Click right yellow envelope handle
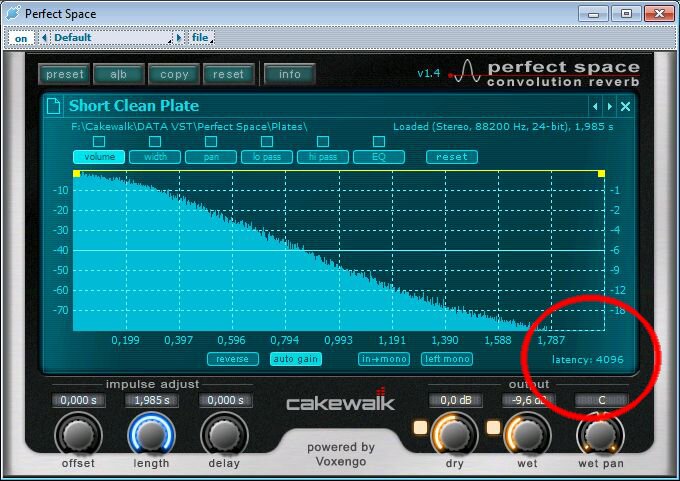Screen dimensions: 680x481 tap(601, 173)
